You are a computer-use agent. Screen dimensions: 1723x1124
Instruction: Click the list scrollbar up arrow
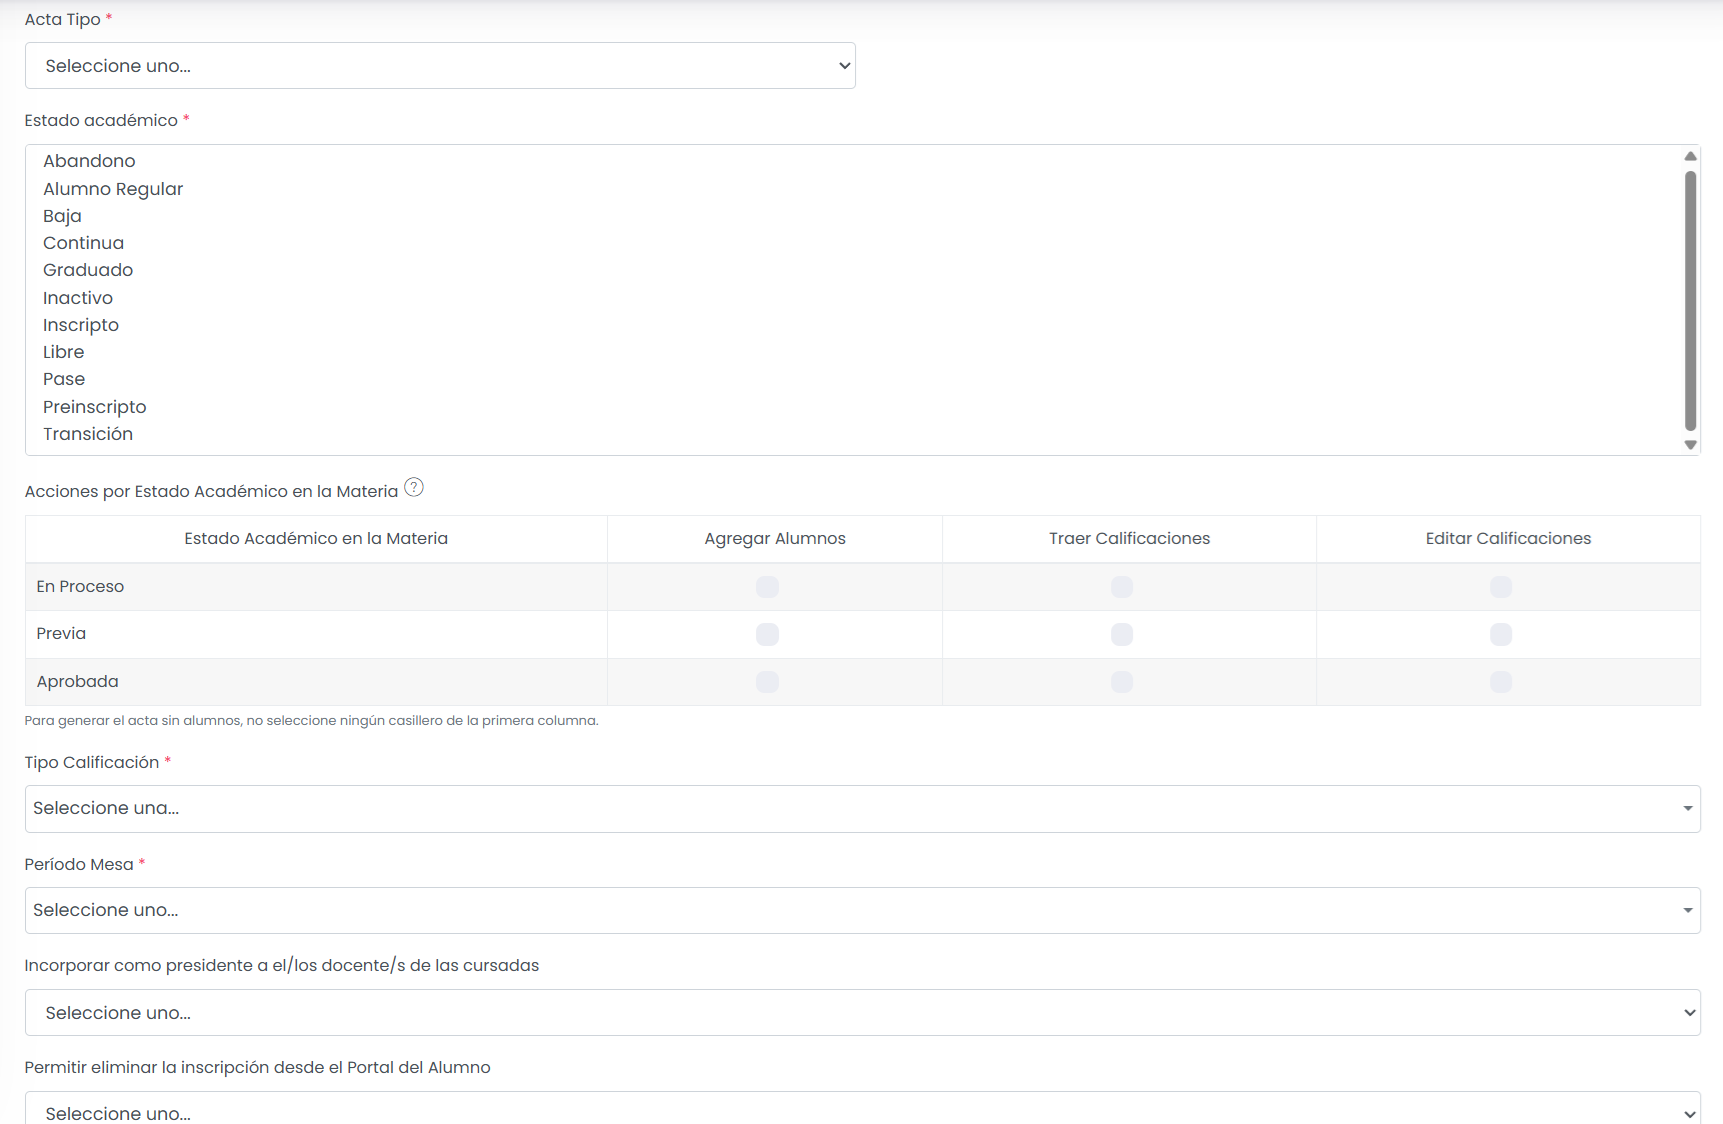coord(1690,156)
